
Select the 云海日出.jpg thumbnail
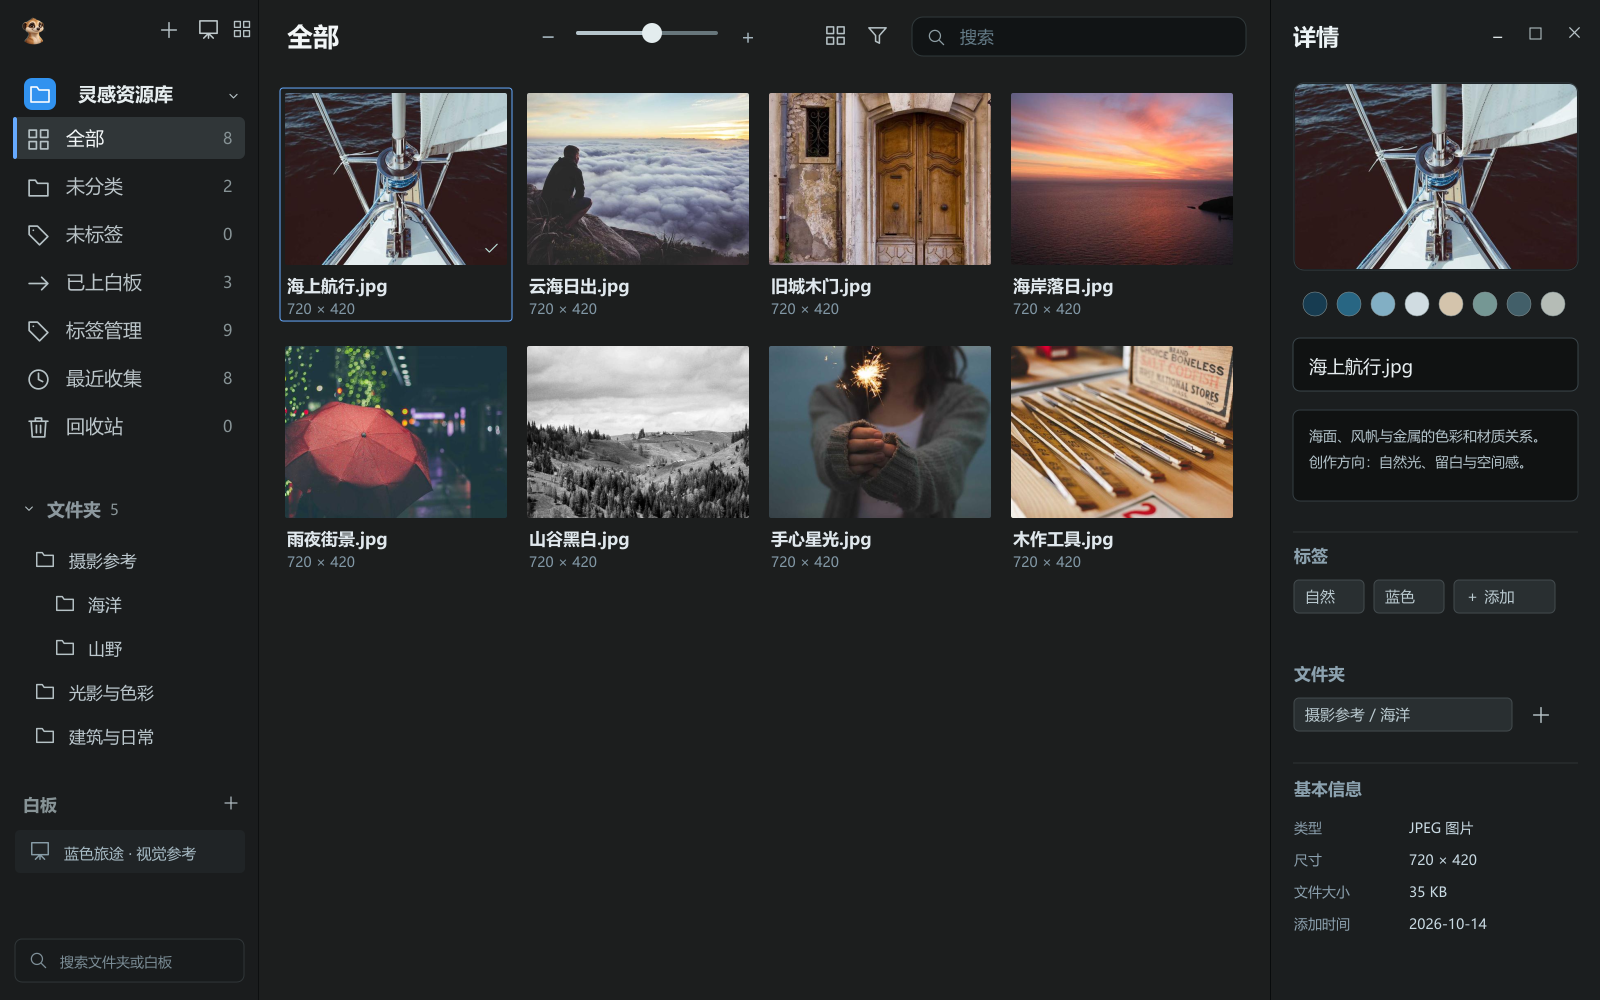pyautogui.click(x=638, y=179)
